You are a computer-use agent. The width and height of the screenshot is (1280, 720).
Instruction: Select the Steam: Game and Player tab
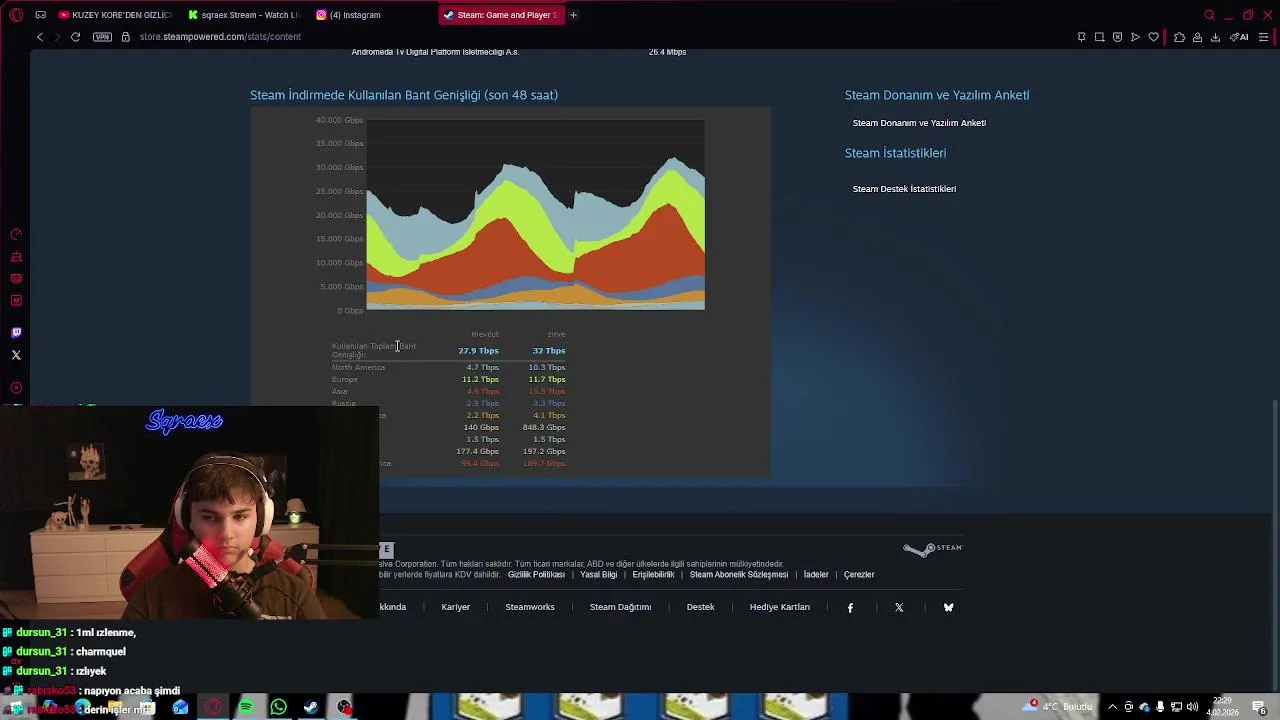[x=500, y=15]
